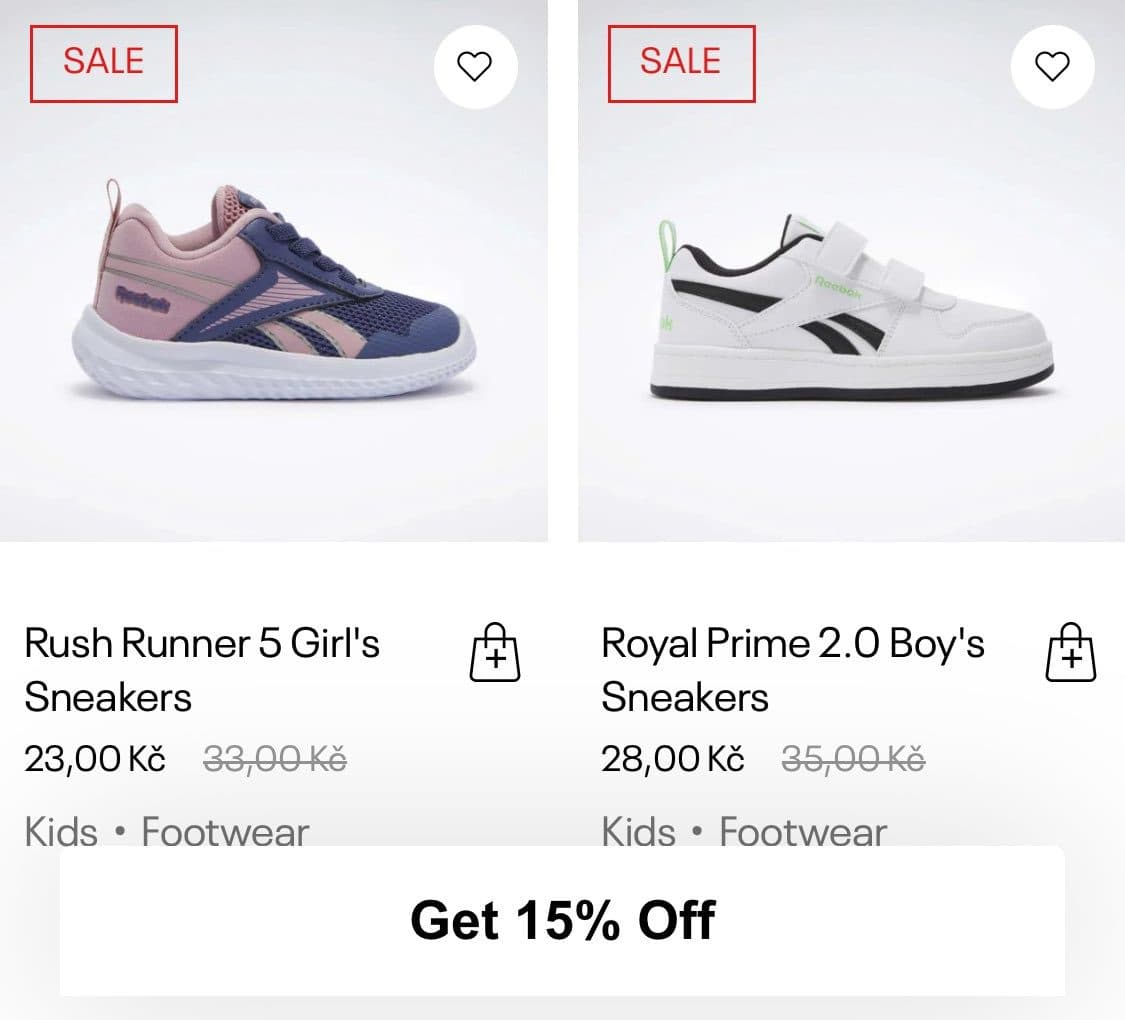This screenshot has height=1020, width=1125.
Task: Open the pink and navy sneaker photo
Action: (x=275, y=290)
